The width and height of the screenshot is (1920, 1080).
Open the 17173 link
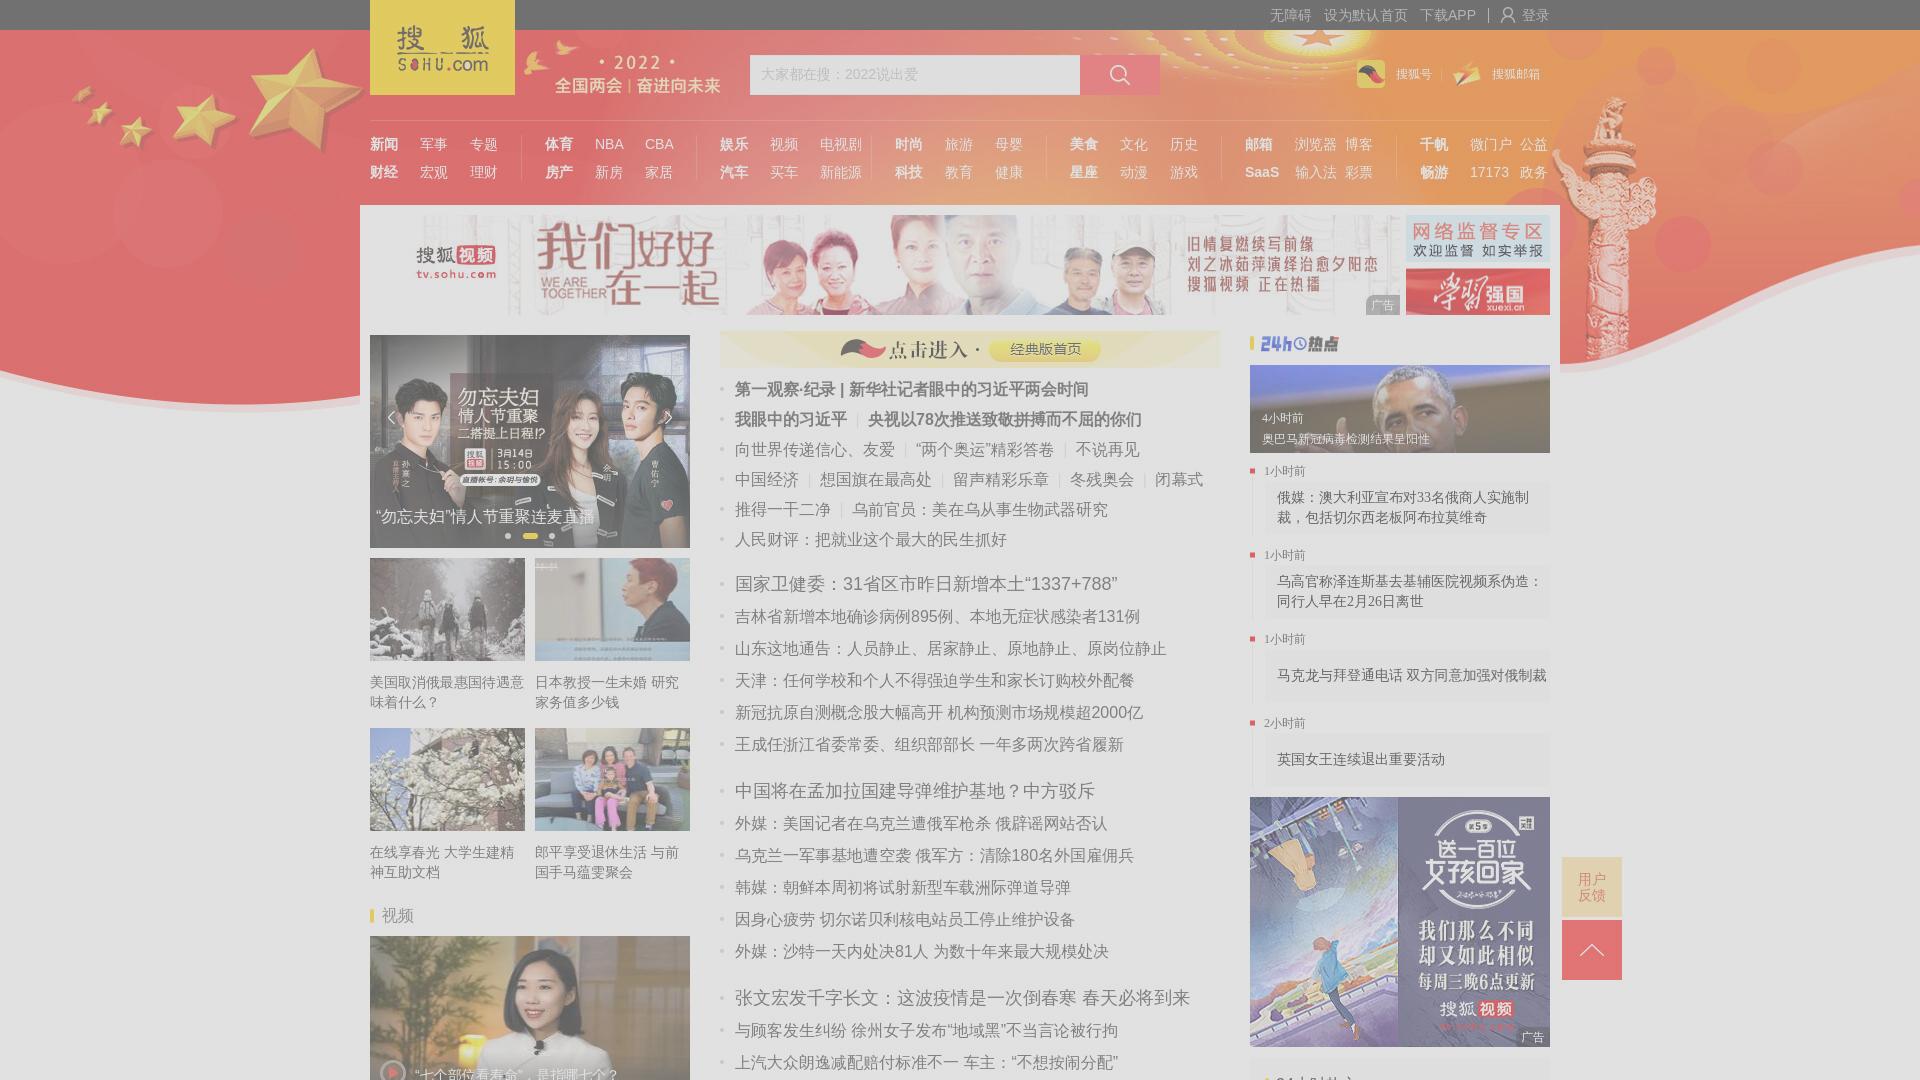click(1489, 173)
